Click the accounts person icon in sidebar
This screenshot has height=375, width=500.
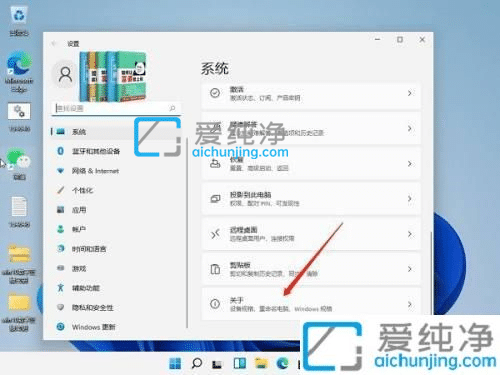click(60, 229)
